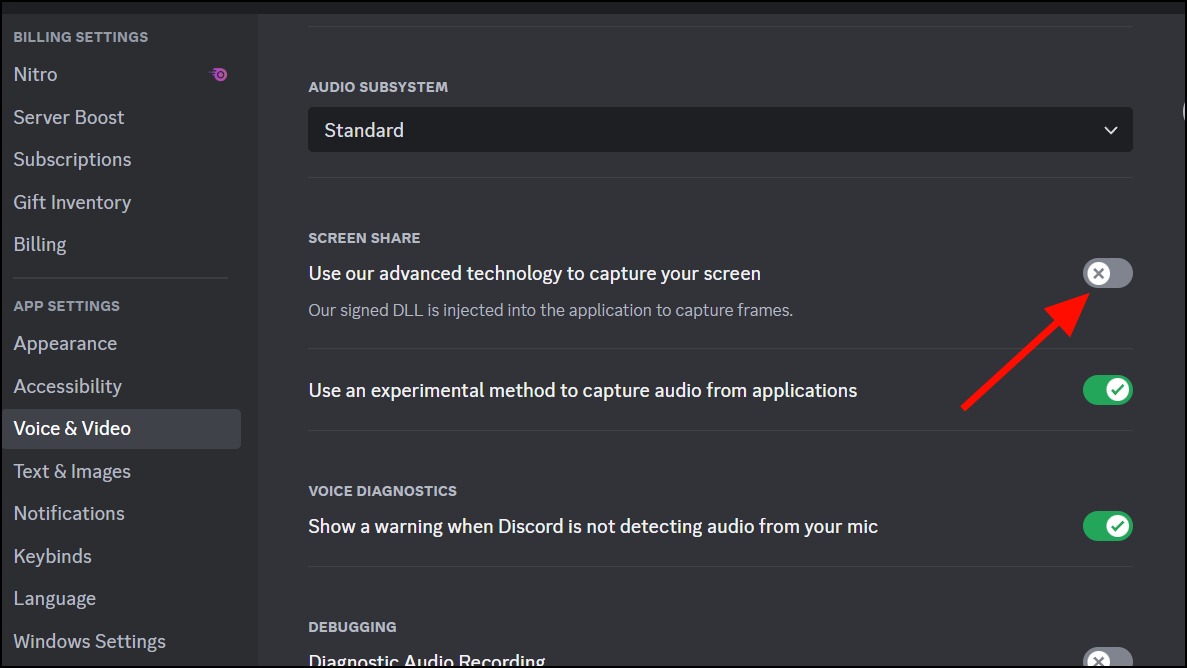
Task: Click the AUDIO SUBSYSTEM heading
Action: coord(378,87)
